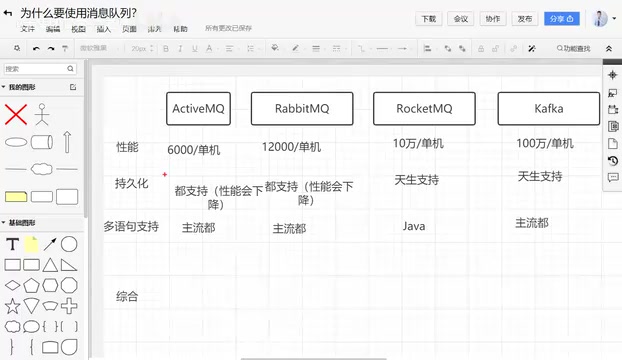Go back using the top-left arrow
Screen dimensions: 622x360
(x=8, y=13)
